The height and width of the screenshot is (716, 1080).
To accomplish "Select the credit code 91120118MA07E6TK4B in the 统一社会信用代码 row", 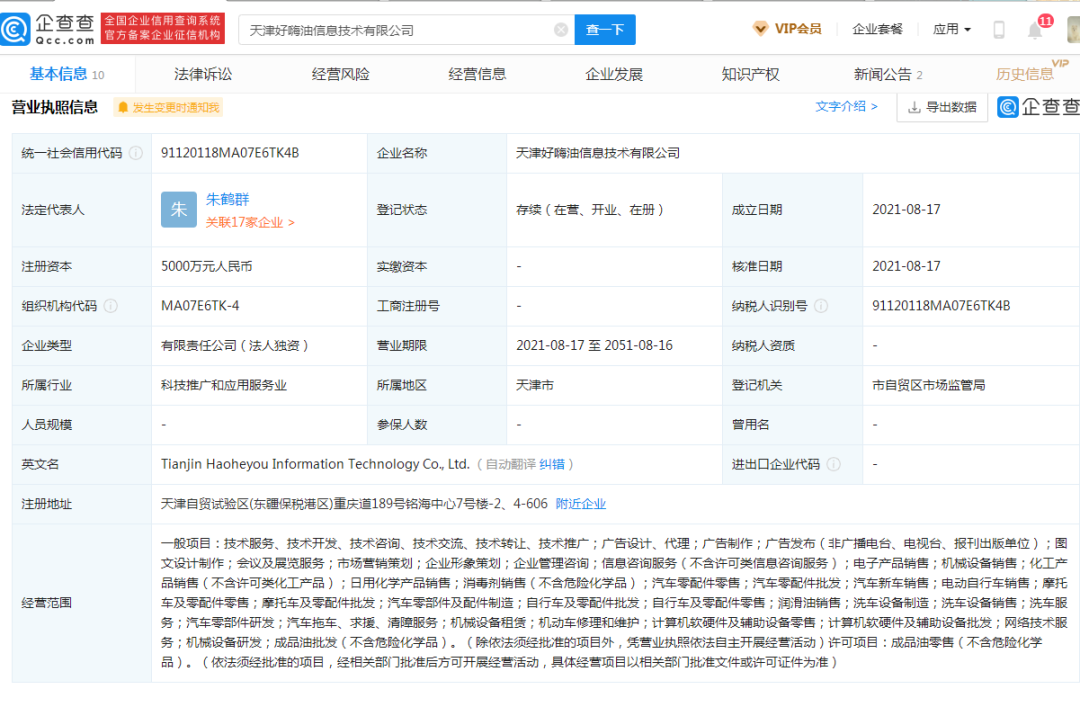I will 230,153.
